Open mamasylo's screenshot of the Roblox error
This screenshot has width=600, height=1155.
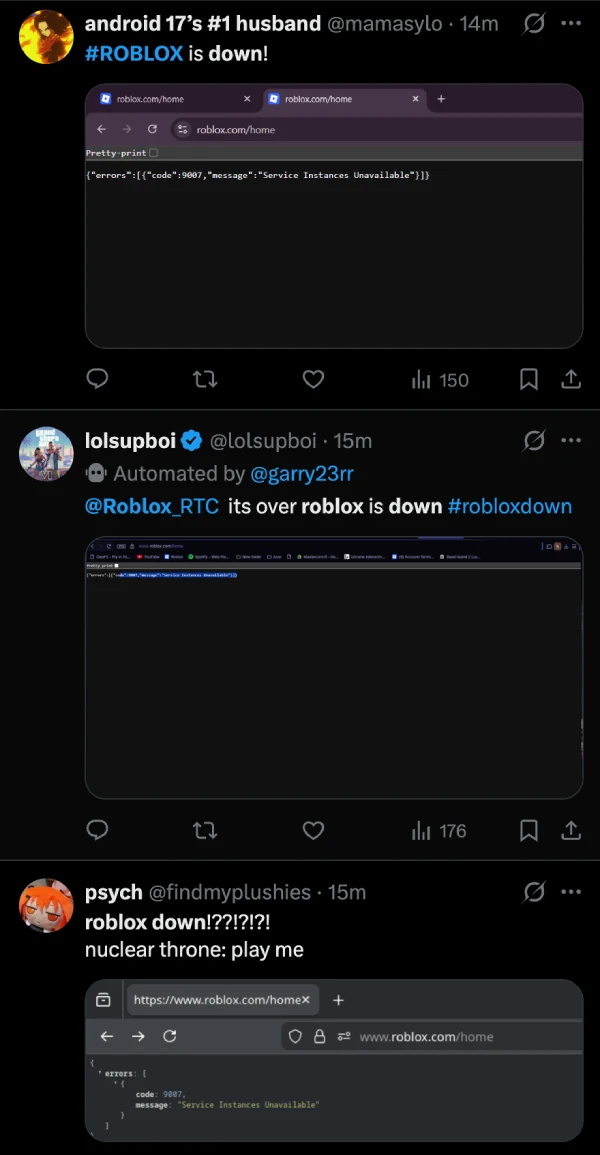(x=333, y=216)
